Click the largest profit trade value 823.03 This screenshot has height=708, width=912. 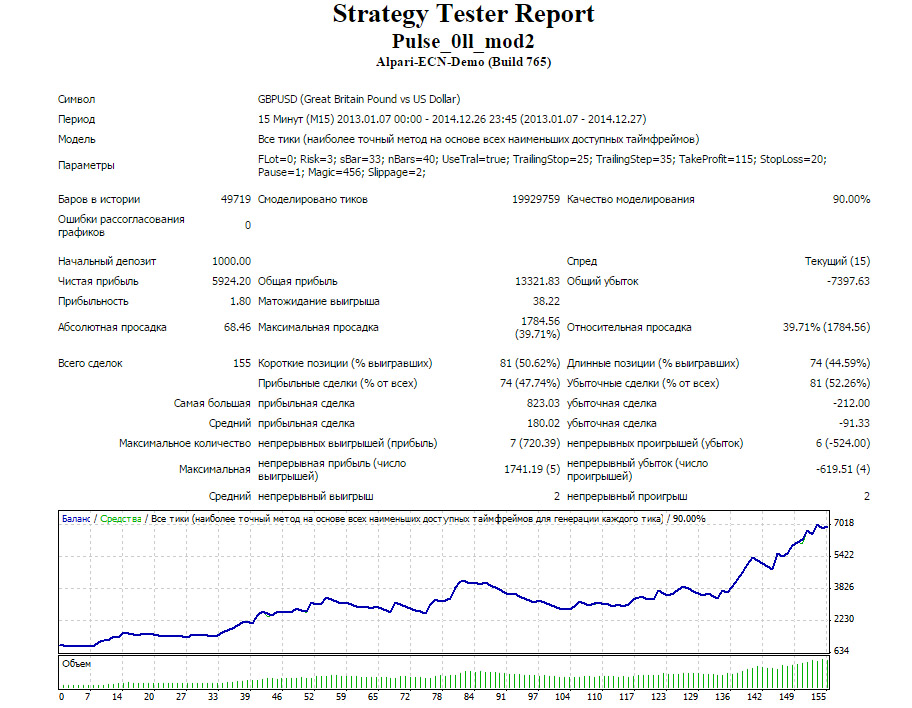(543, 404)
